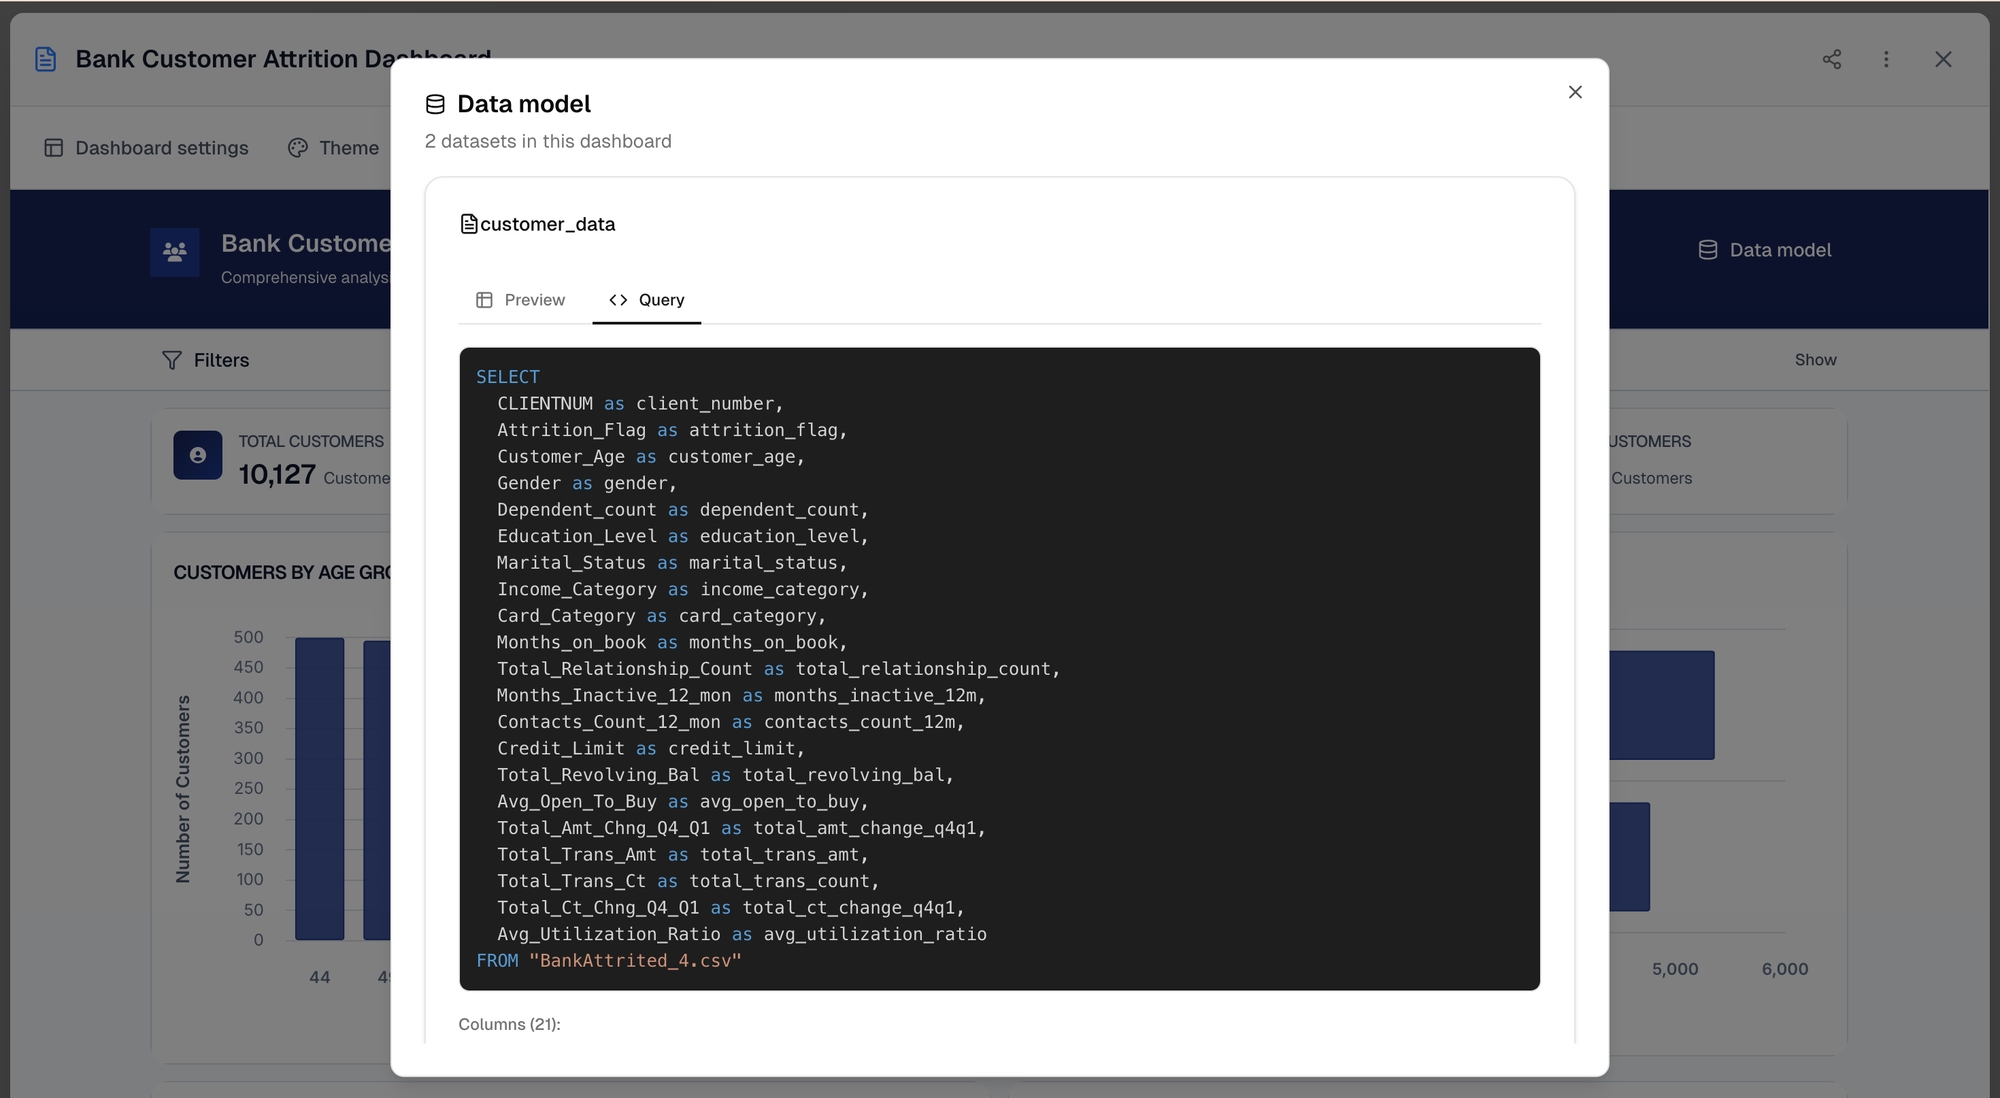Screen dimensions: 2000x1098
Task: Click the database icon next to Data model button
Action: [1708, 250]
